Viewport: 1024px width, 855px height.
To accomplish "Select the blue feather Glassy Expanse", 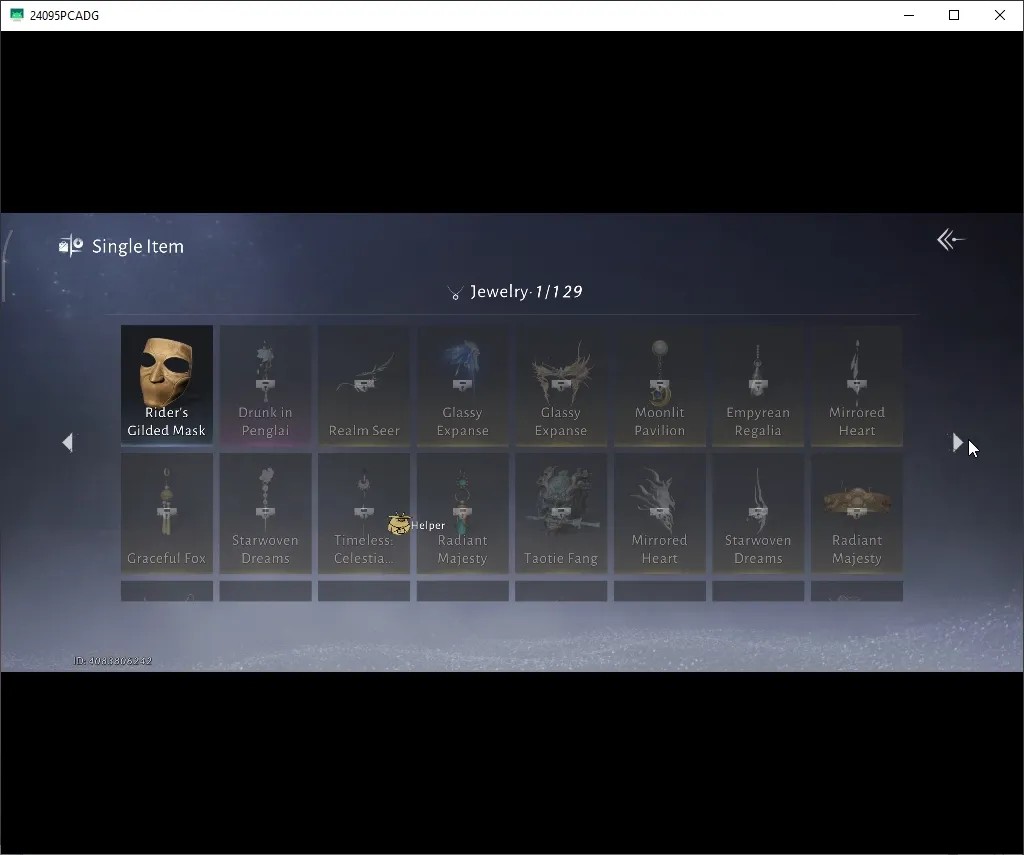I will pyautogui.click(x=462, y=385).
